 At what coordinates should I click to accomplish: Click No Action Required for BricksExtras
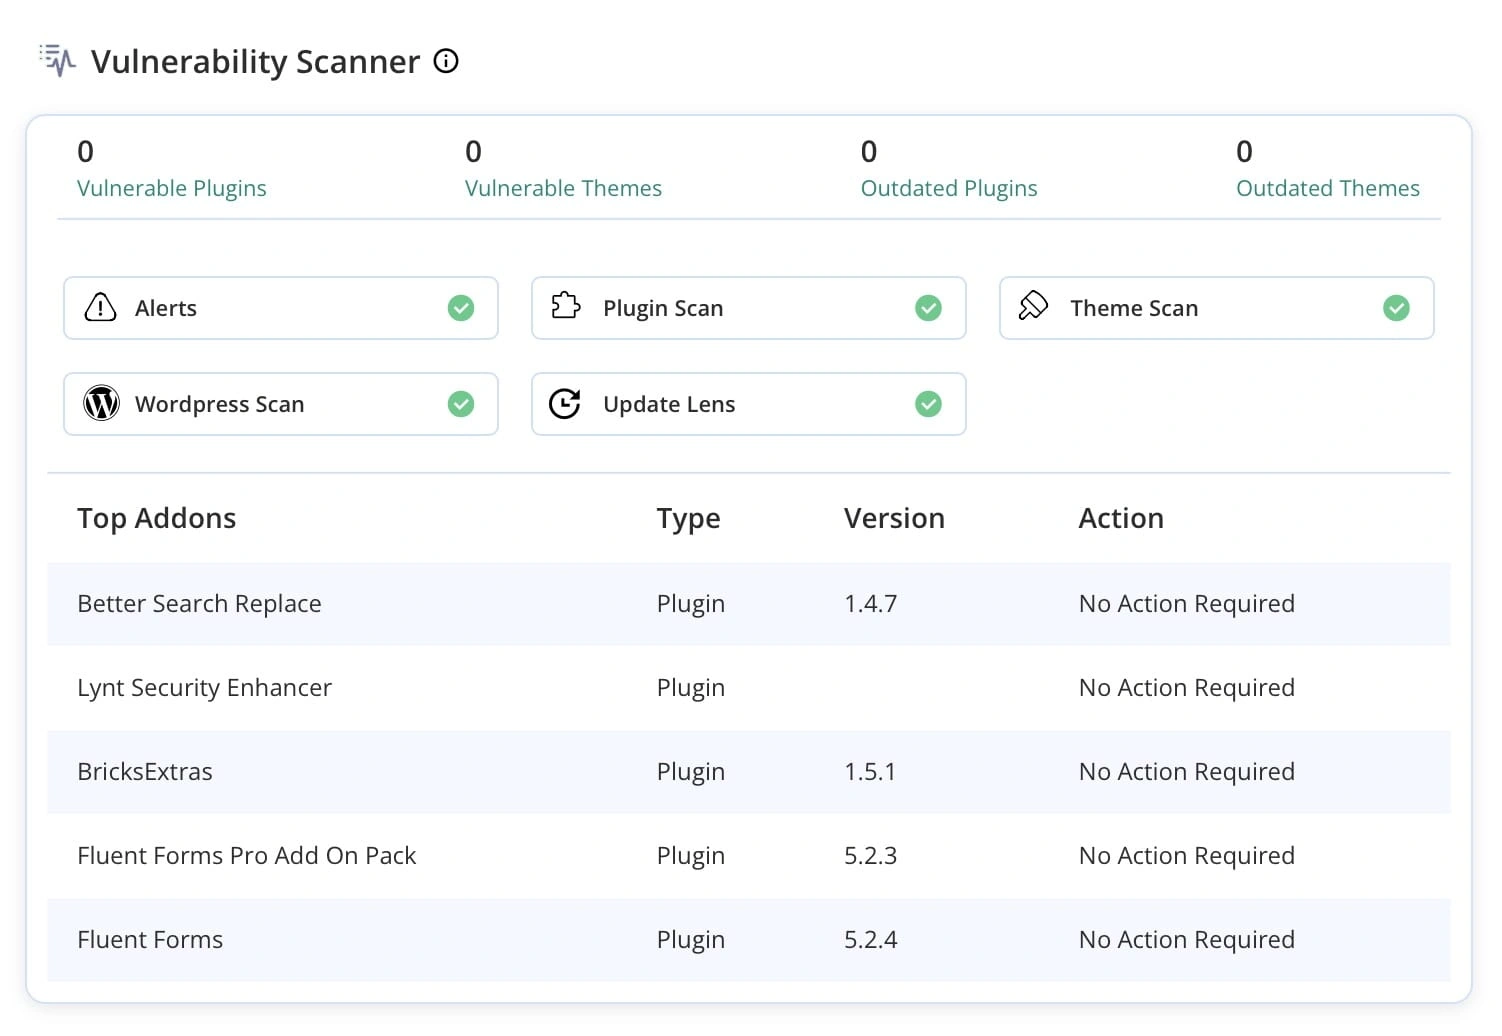[1187, 772]
